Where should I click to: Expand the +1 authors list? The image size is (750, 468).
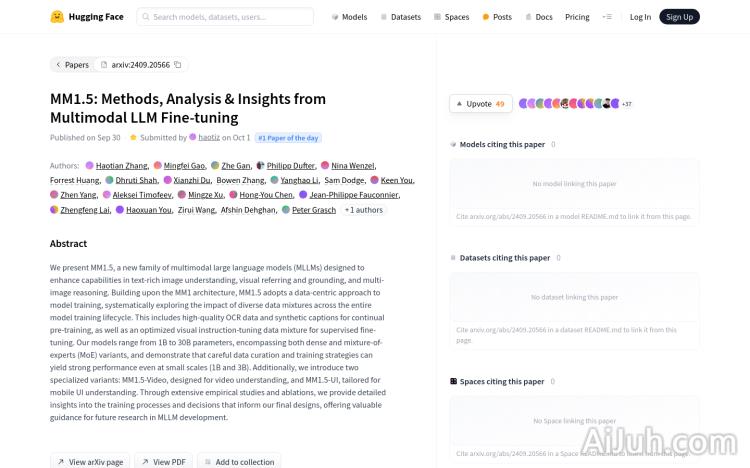[x=364, y=210]
